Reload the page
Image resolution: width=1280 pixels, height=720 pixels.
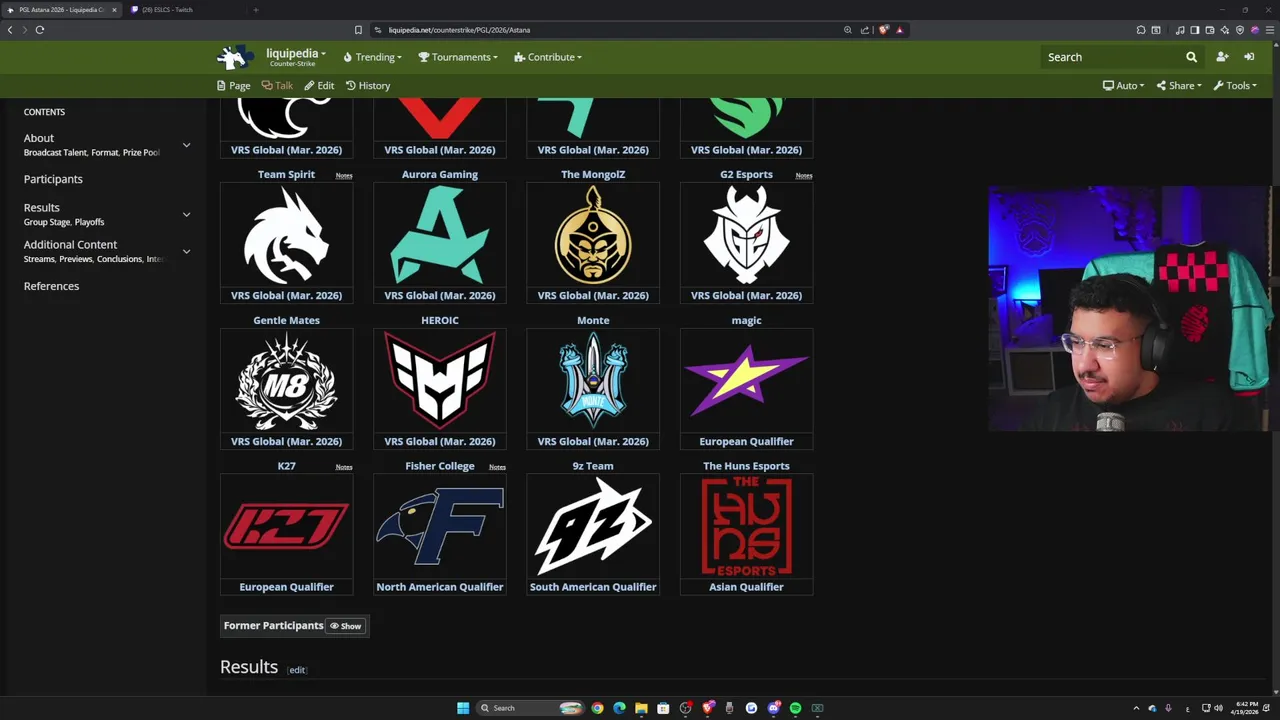point(40,30)
